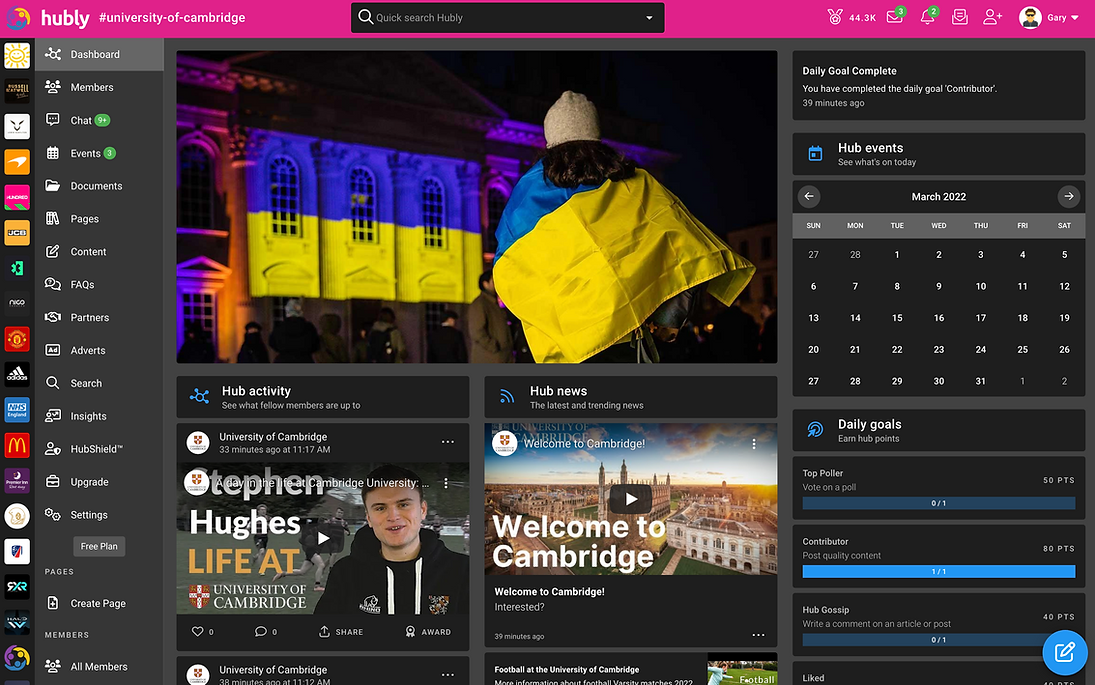Click the Contributor progress bar

(939, 571)
